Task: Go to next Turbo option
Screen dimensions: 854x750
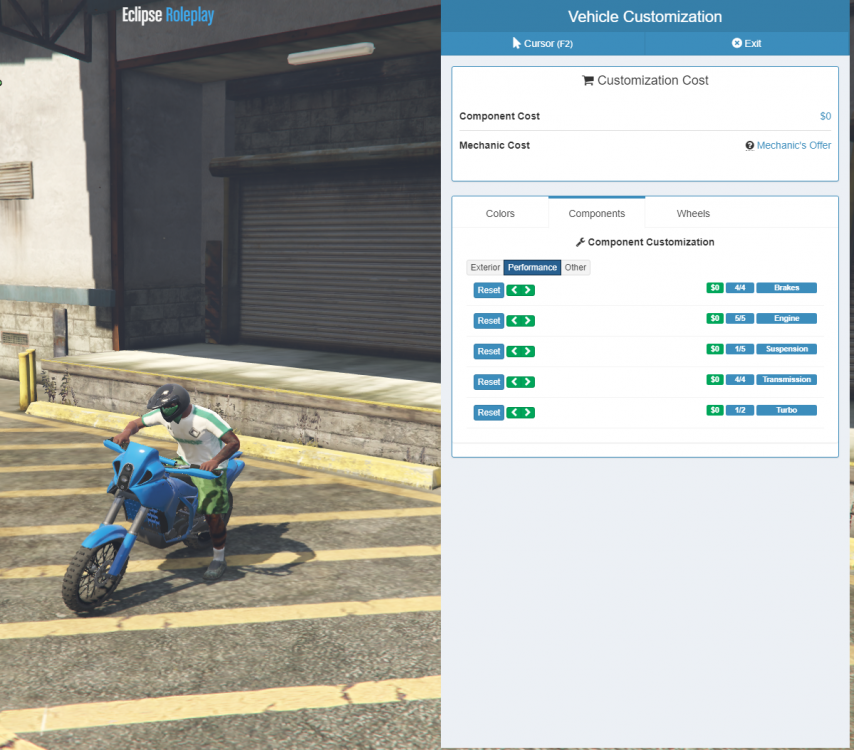Action: click(x=528, y=412)
